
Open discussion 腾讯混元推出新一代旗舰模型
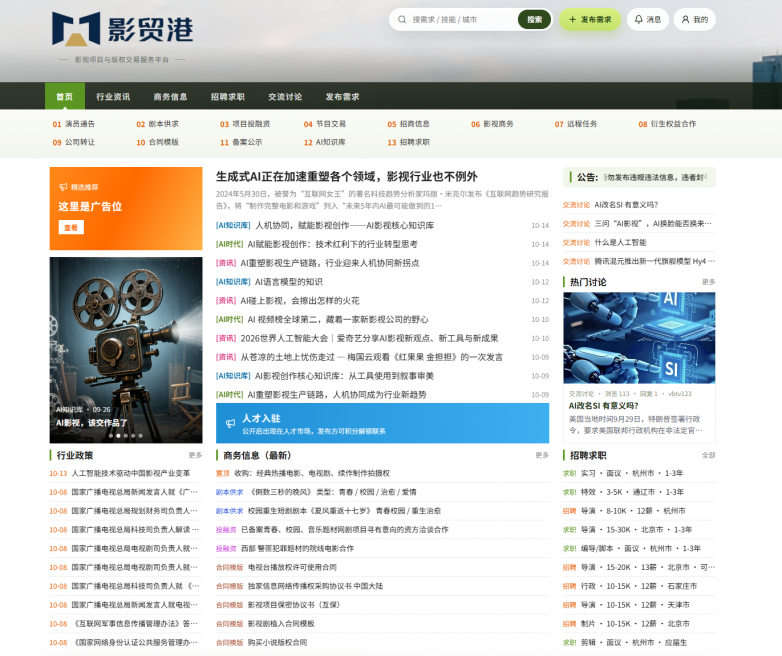click(x=654, y=261)
